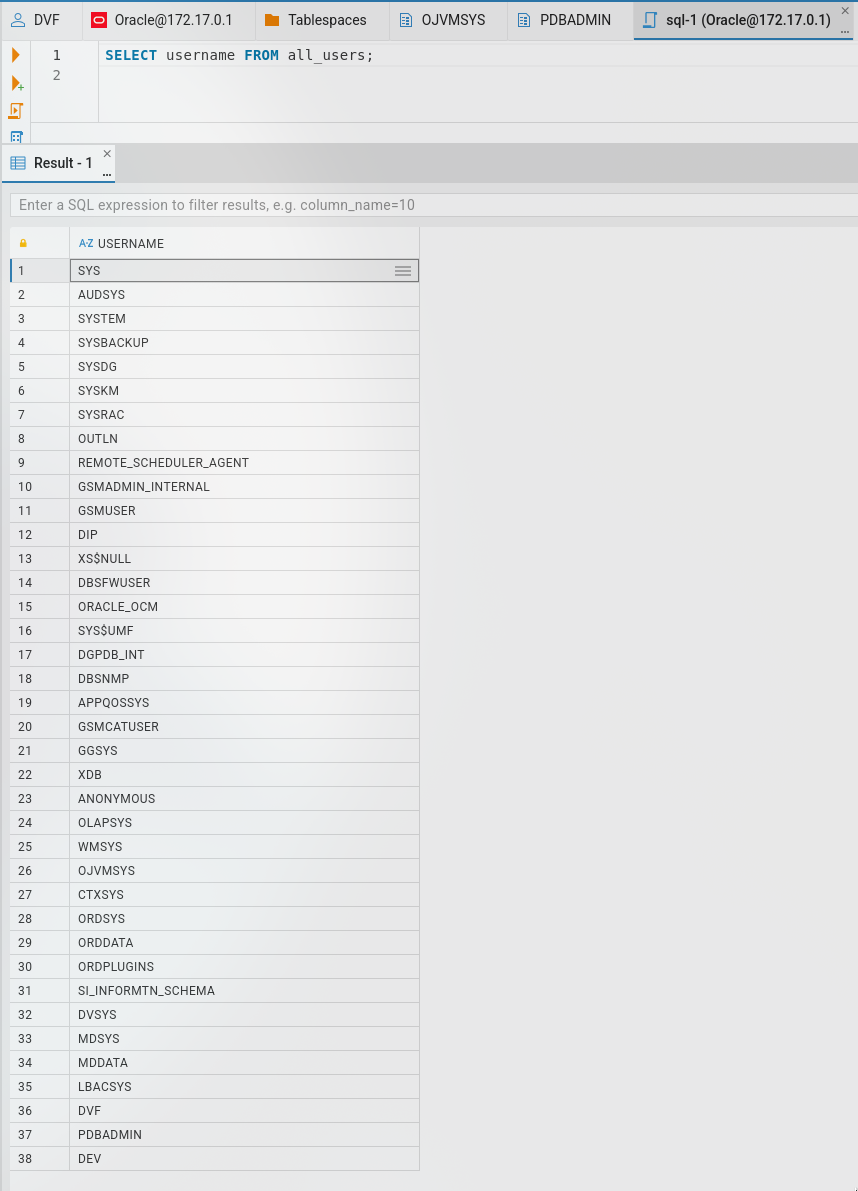Select the SYS cell in row 1
This screenshot has height=1191, width=858.
tap(244, 270)
